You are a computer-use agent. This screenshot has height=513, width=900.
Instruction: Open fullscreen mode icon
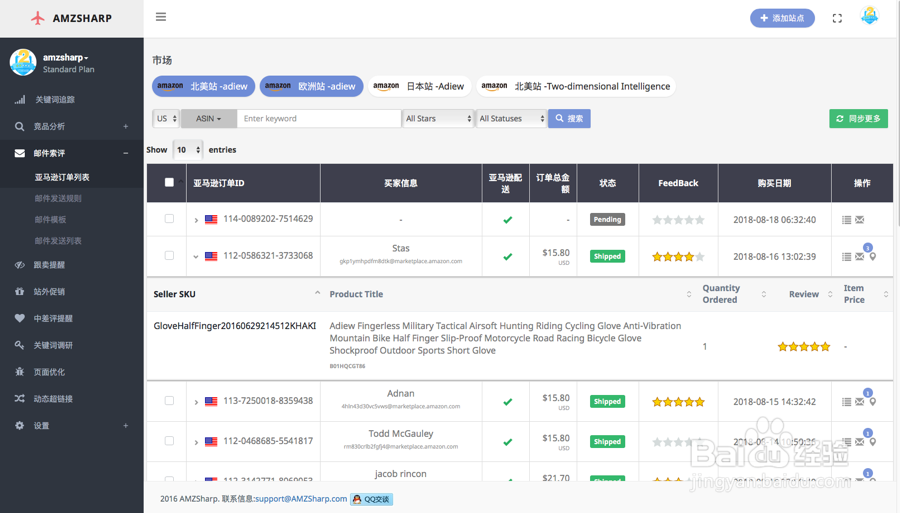[x=837, y=18]
